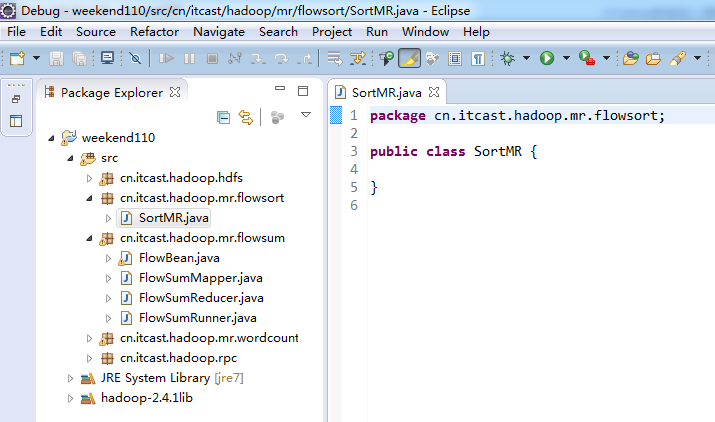Click the Run External Tools icon
Image resolution: width=715 pixels, height=422 pixels.
587,58
